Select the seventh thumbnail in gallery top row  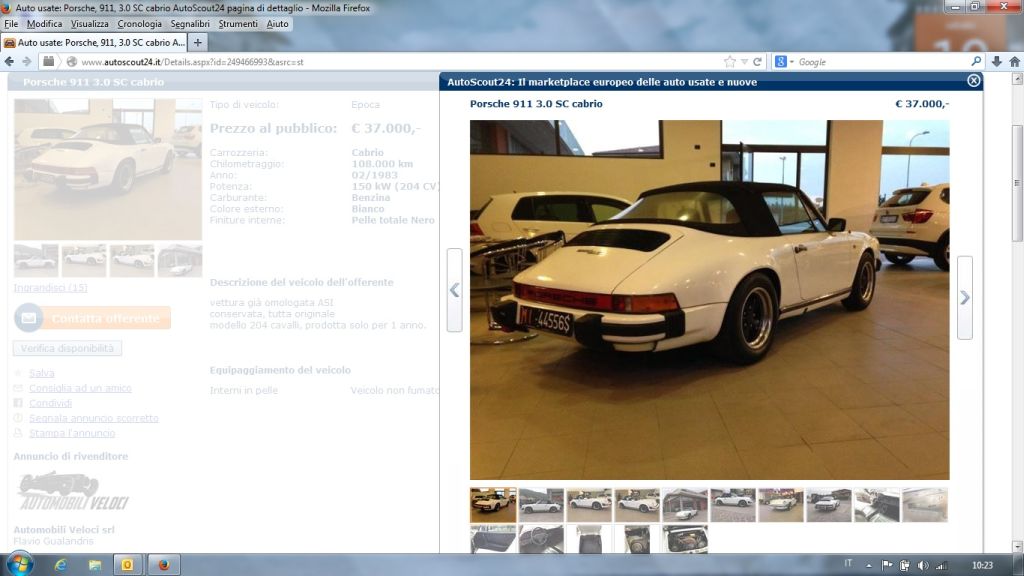coord(781,505)
